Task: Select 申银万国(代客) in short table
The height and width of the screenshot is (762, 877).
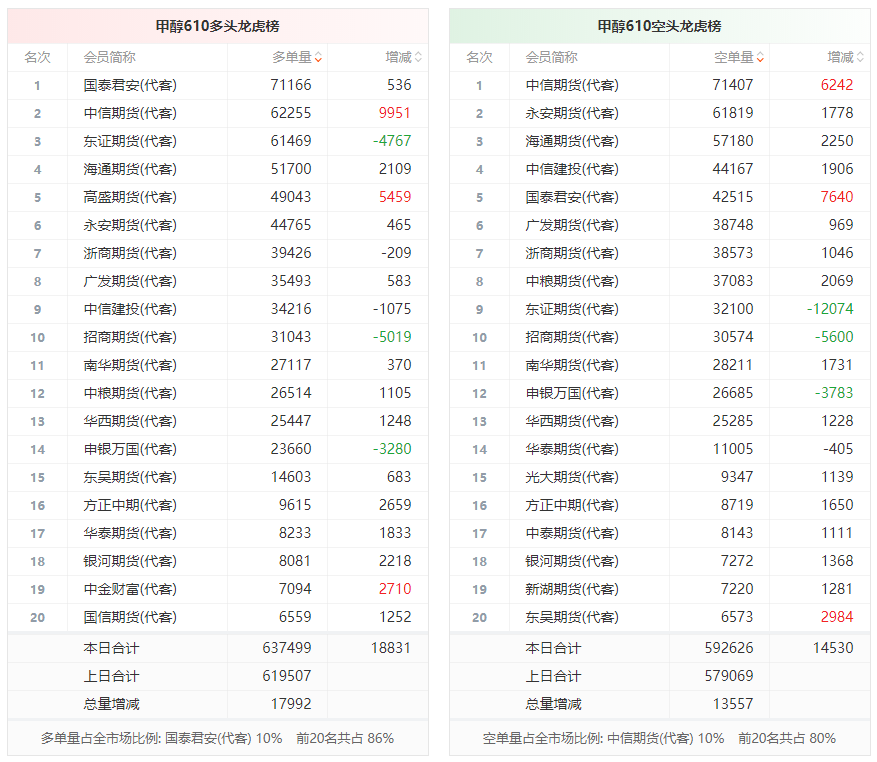Action: point(572,393)
